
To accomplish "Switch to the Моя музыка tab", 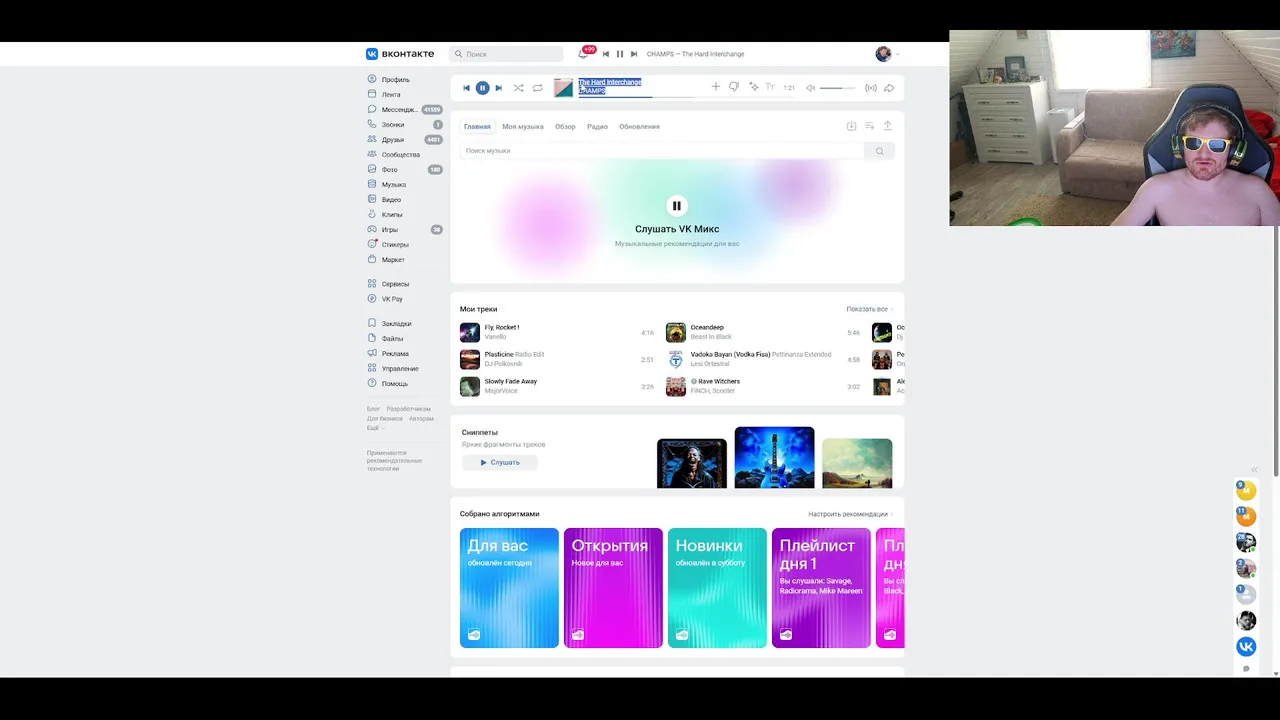I will 523,127.
